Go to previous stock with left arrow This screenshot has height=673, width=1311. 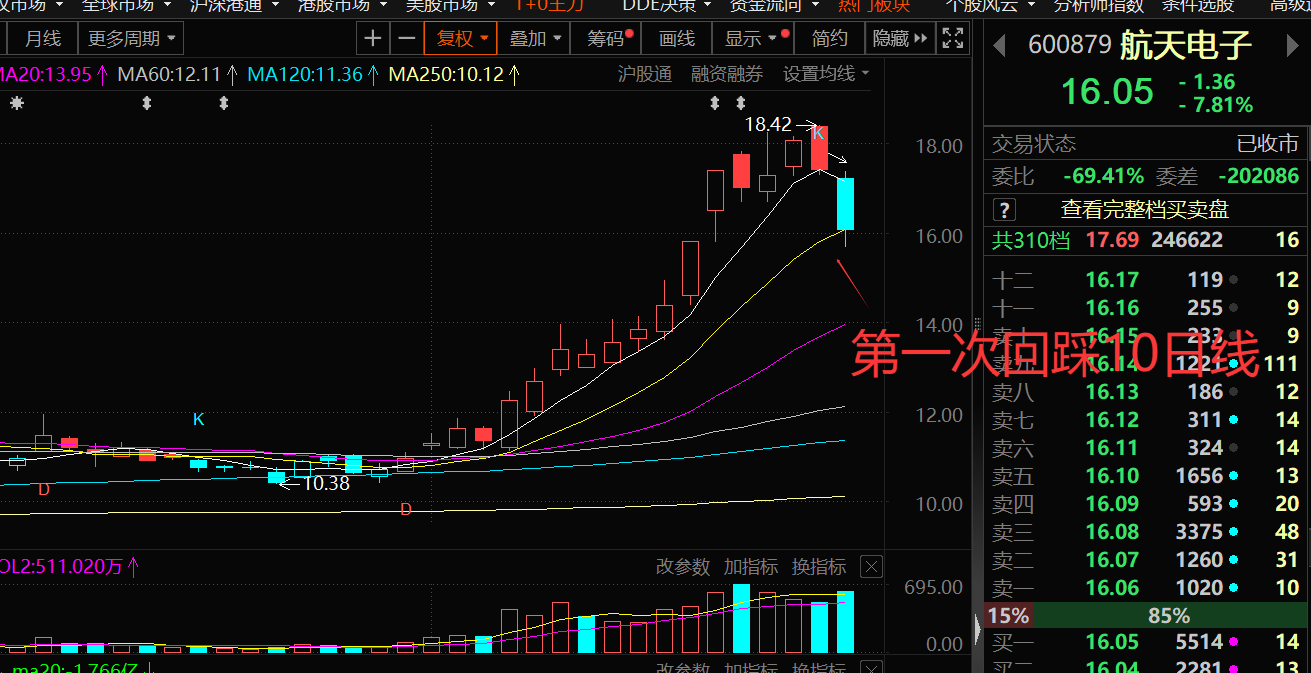(x=998, y=45)
